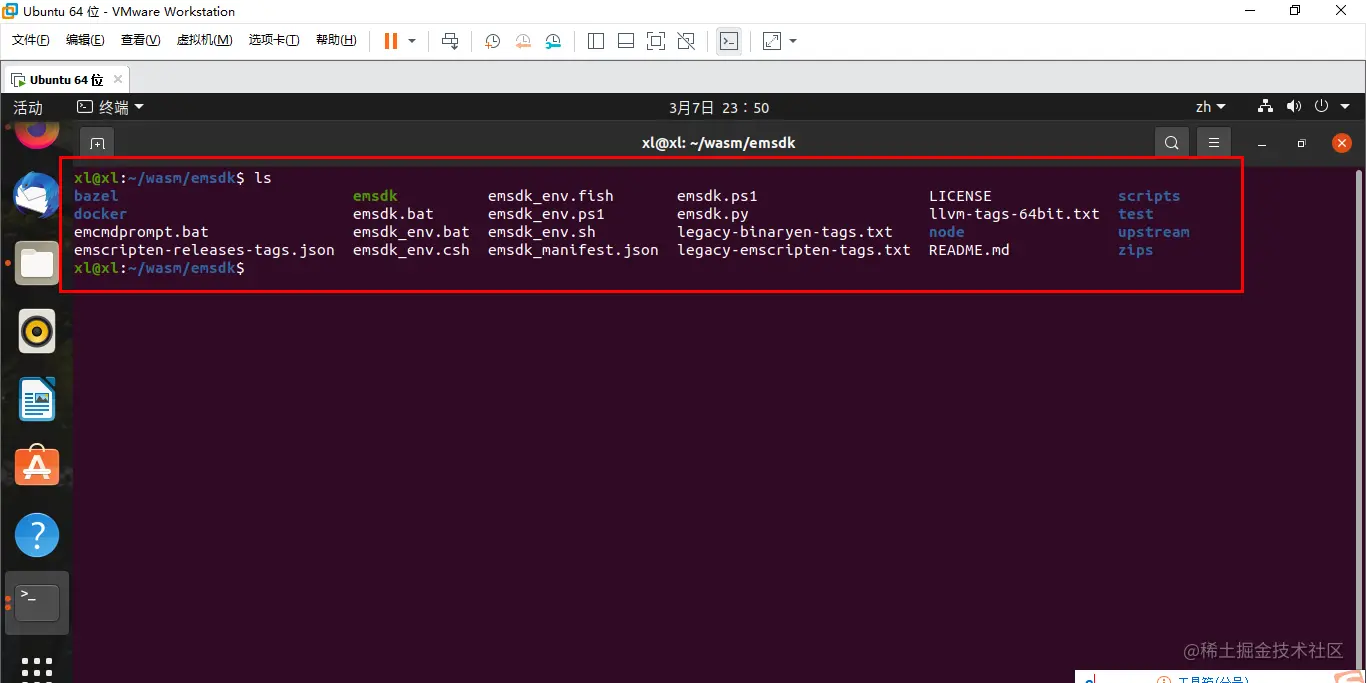Open the 虚拟机(M) menu
Screen dimensions: 1366x683
pyautogui.click(x=204, y=40)
